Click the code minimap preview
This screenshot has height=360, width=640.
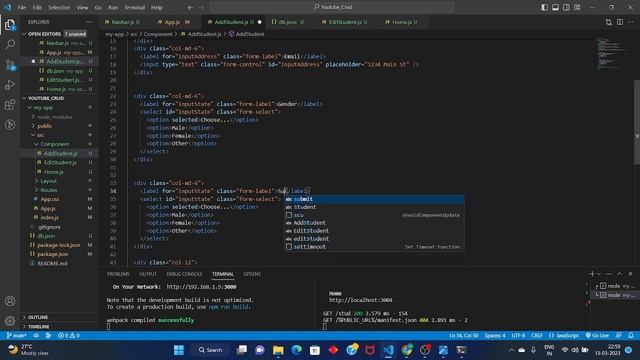tap(611, 53)
